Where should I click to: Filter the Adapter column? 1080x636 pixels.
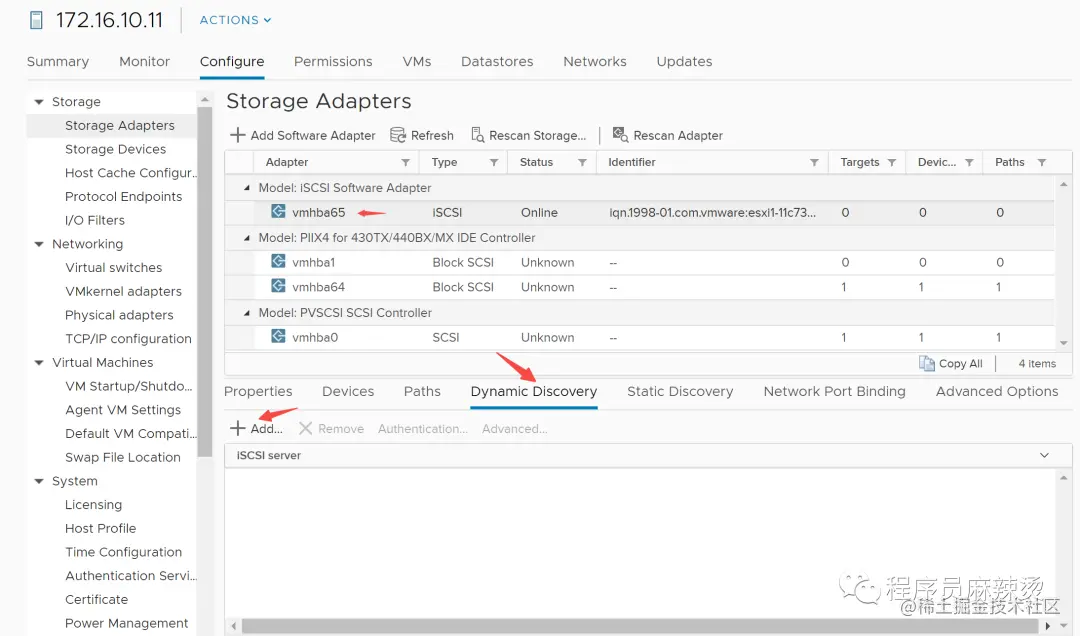[x=406, y=163]
